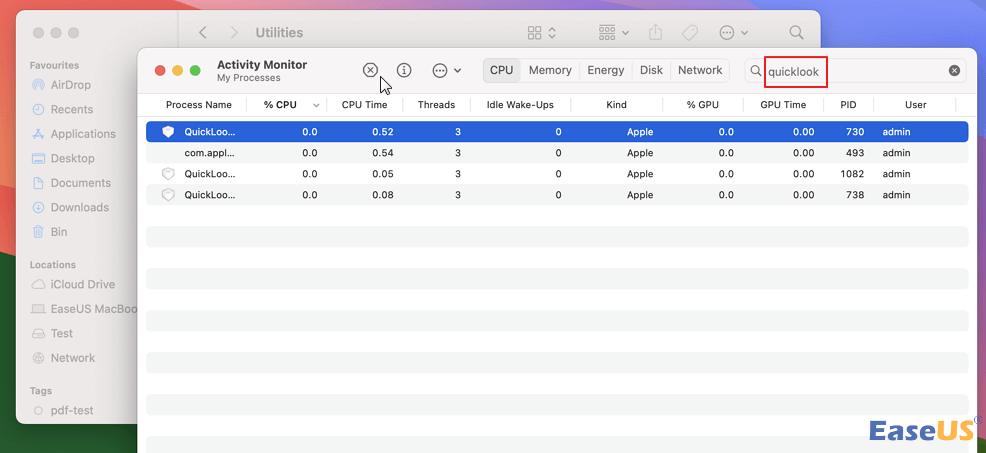Open Finder search magnifier icon
This screenshot has height=453, width=986.
point(796,33)
